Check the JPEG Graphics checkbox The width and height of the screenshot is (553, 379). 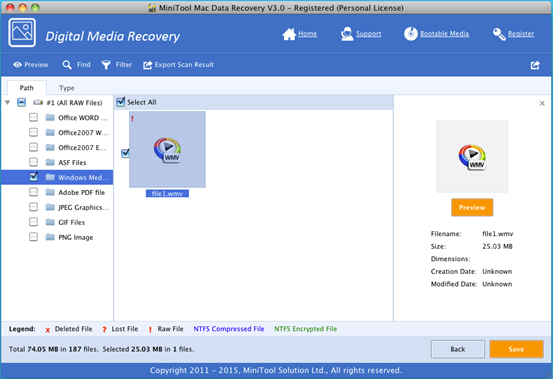[x=34, y=207]
